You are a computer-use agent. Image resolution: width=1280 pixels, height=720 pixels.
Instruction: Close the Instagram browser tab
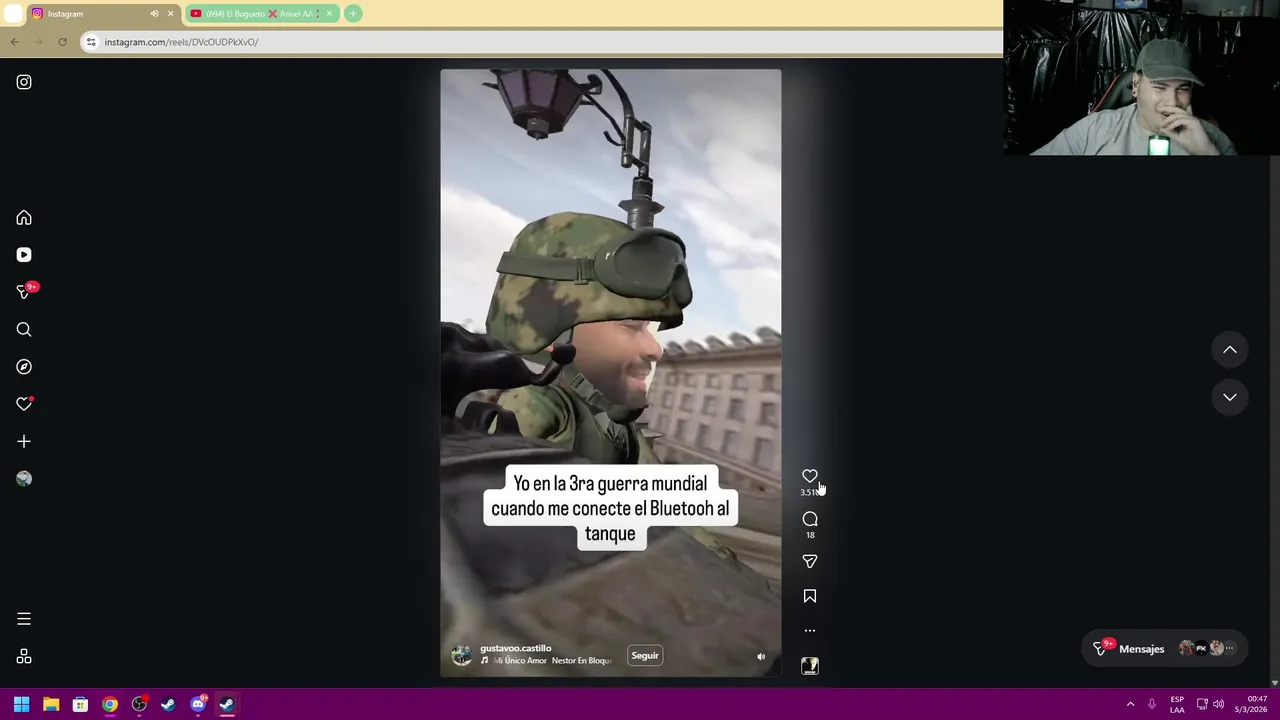pos(170,14)
